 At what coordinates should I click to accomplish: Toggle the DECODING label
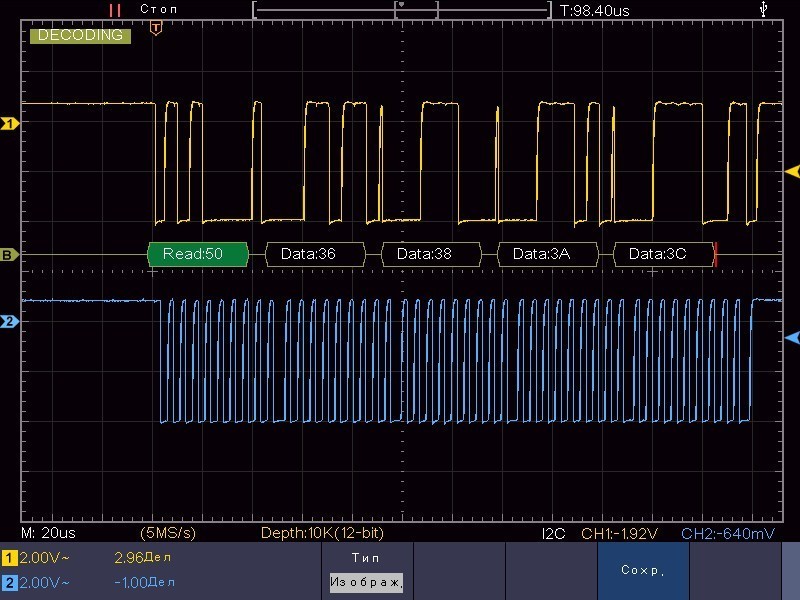tap(80, 35)
